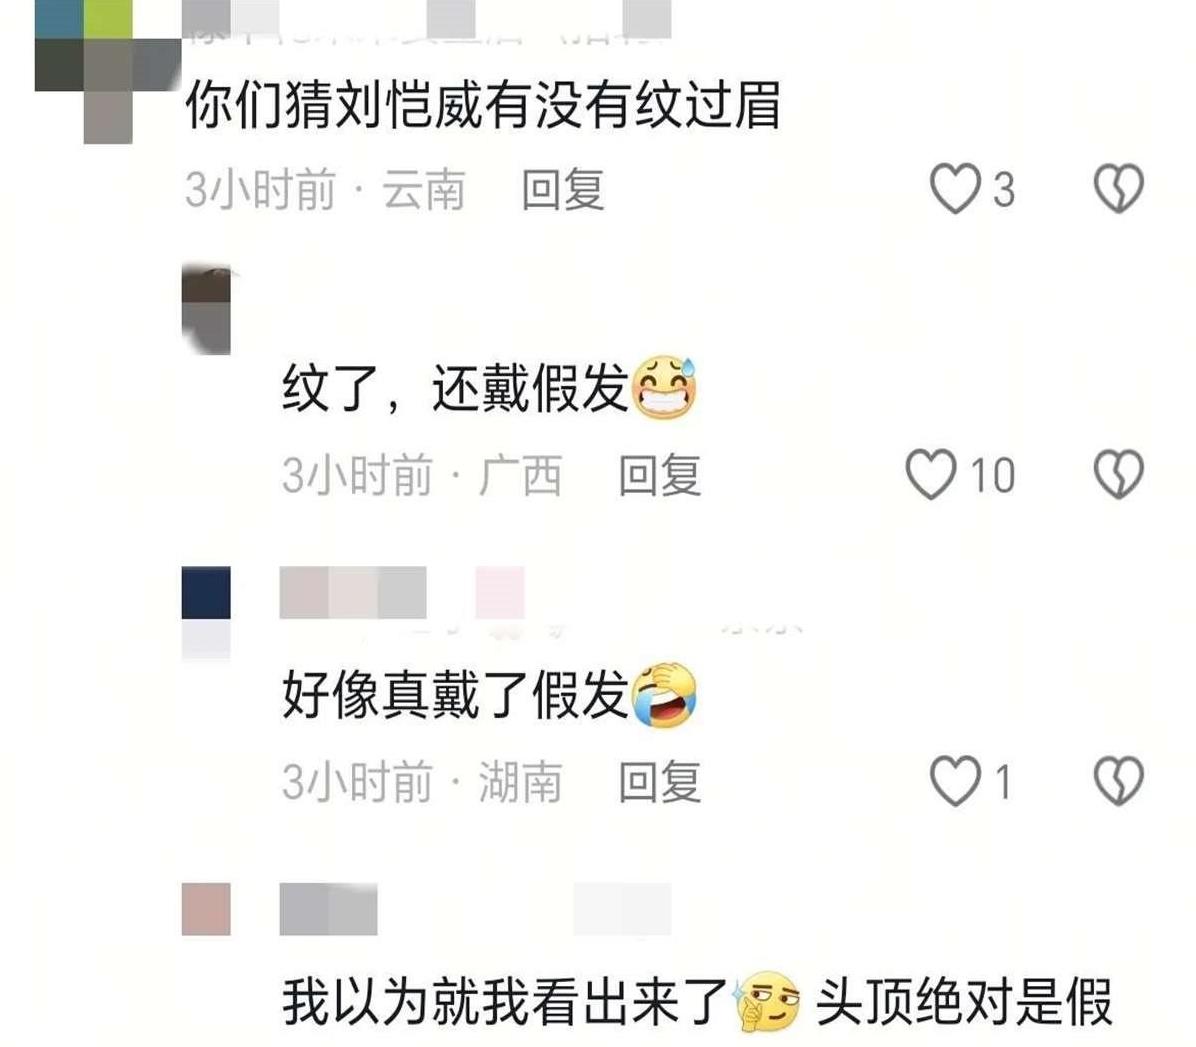
Task: Click 回复 under the Guangxi reply
Action: click(659, 475)
